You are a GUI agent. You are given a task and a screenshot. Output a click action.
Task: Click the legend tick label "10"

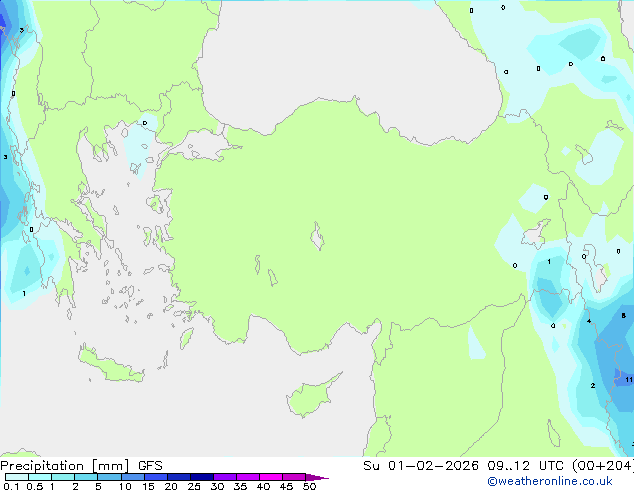tap(125, 486)
